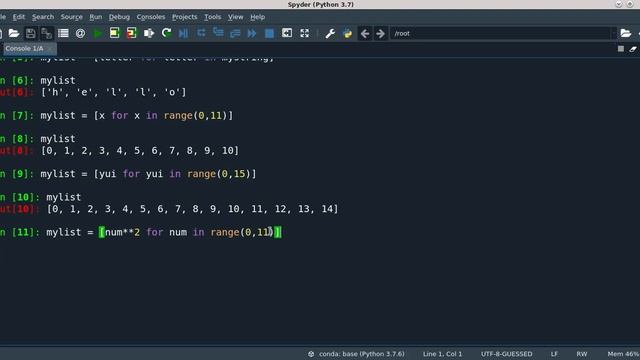
Task: Run selection or current line icon
Action: pos(149,33)
